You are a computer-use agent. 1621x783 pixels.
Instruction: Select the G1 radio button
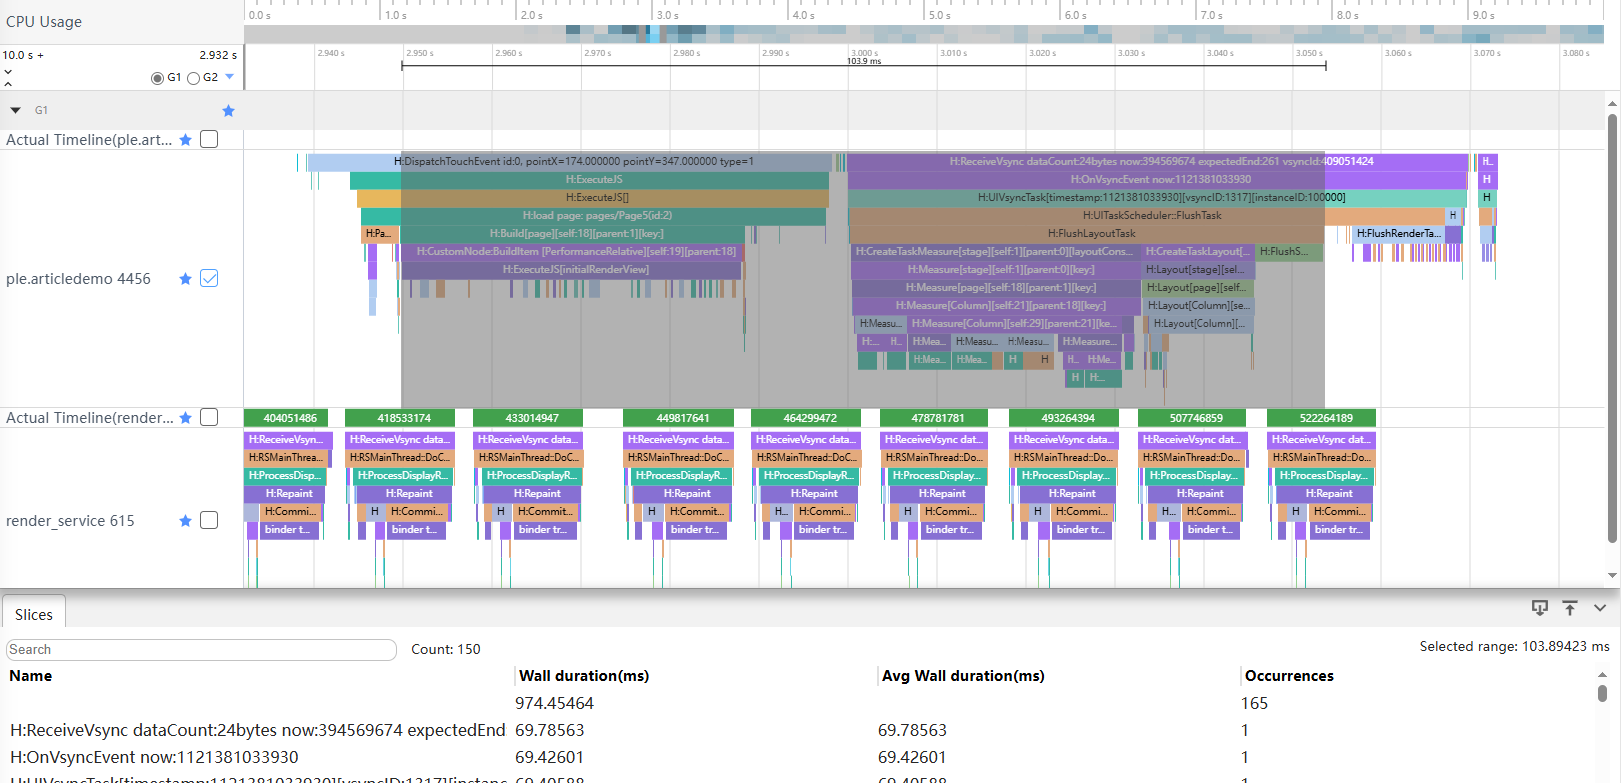point(157,78)
